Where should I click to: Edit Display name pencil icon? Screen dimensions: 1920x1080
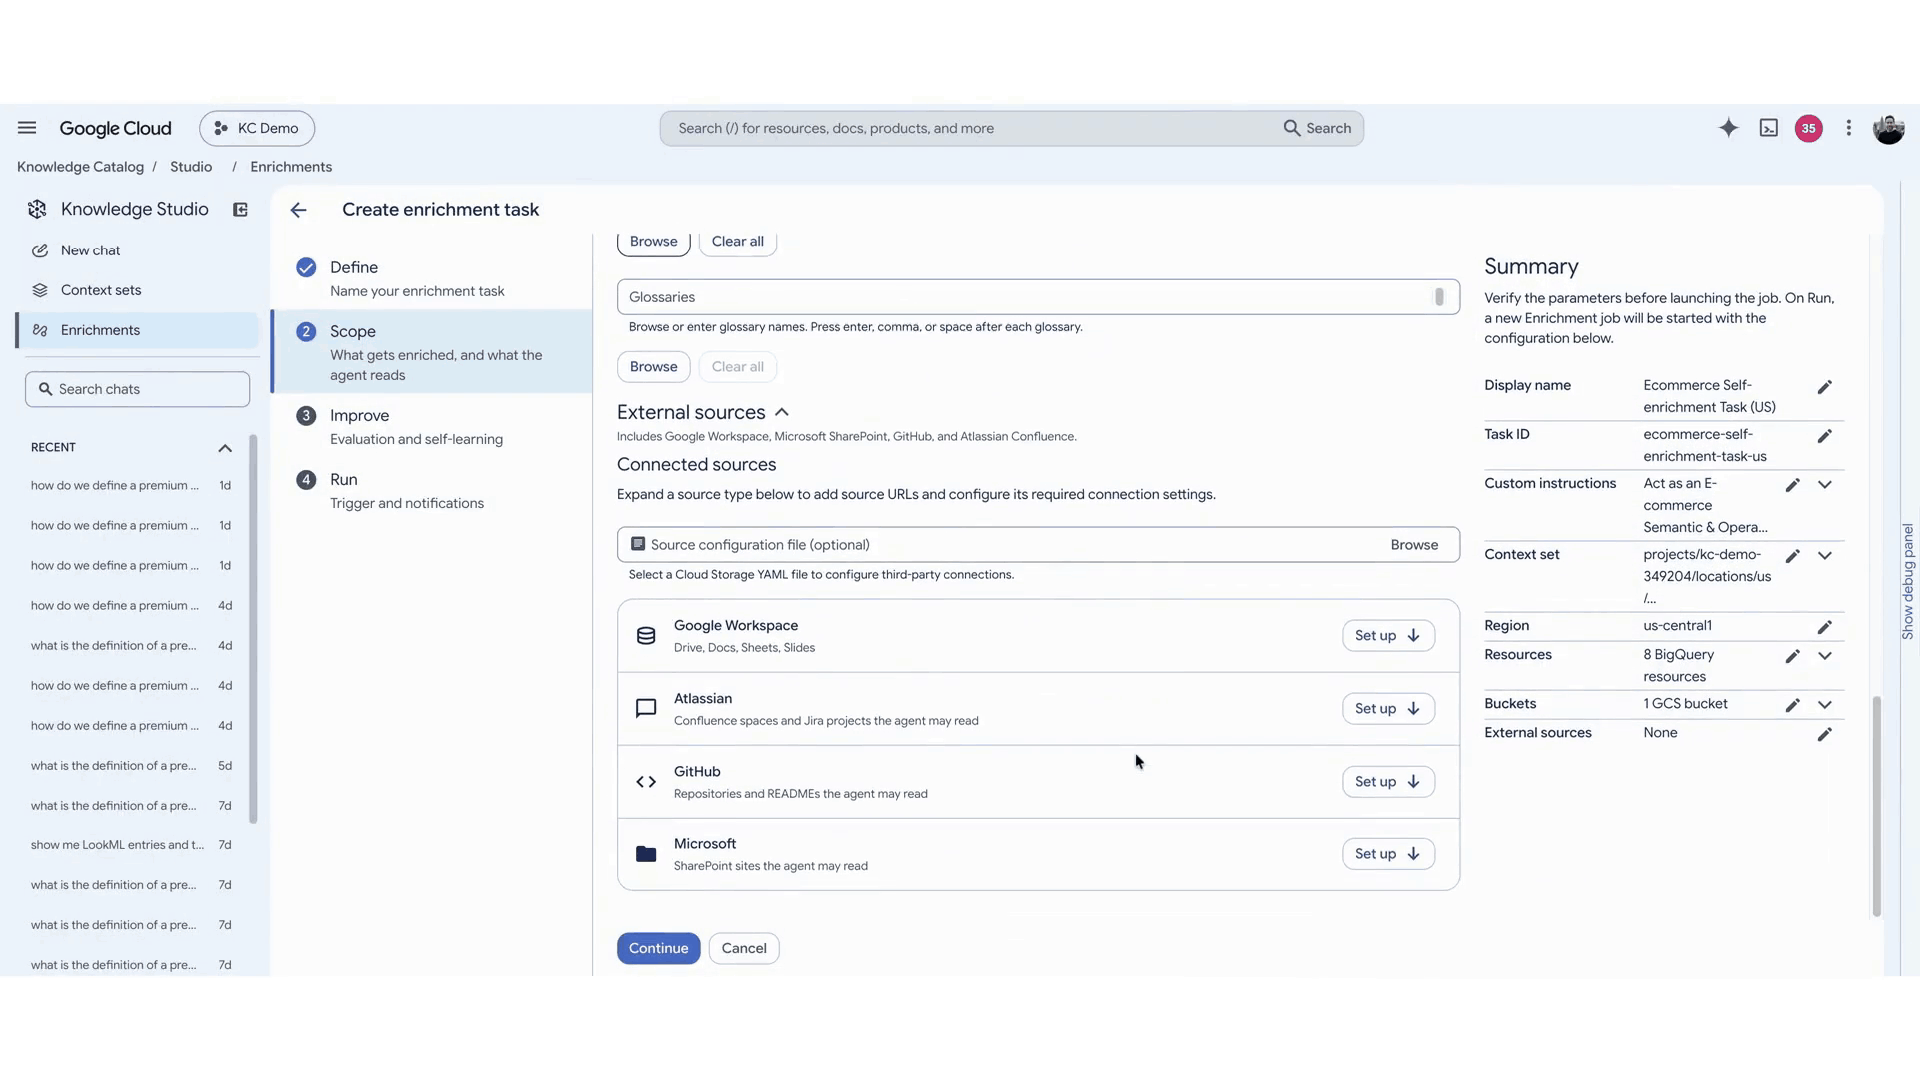pyautogui.click(x=1824, y=387)
